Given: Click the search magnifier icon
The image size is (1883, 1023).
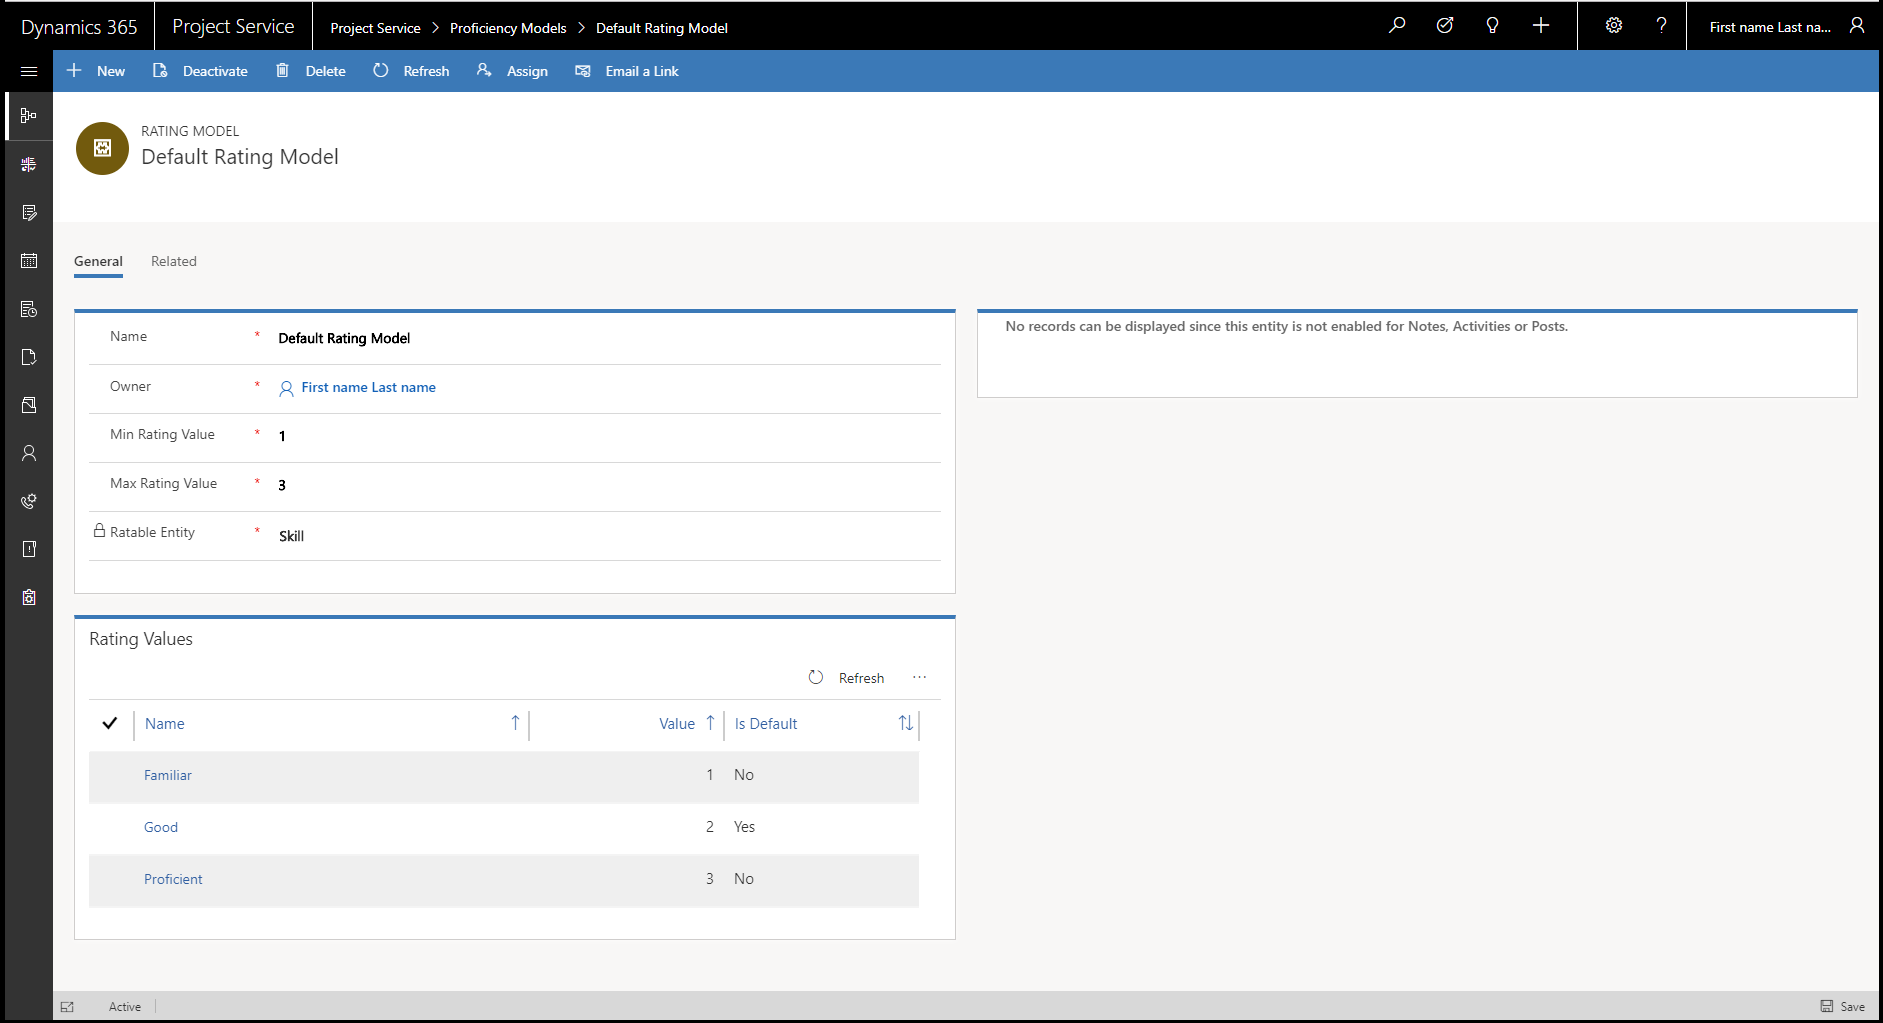Looking at the screenshot, I should point(1397,26).
